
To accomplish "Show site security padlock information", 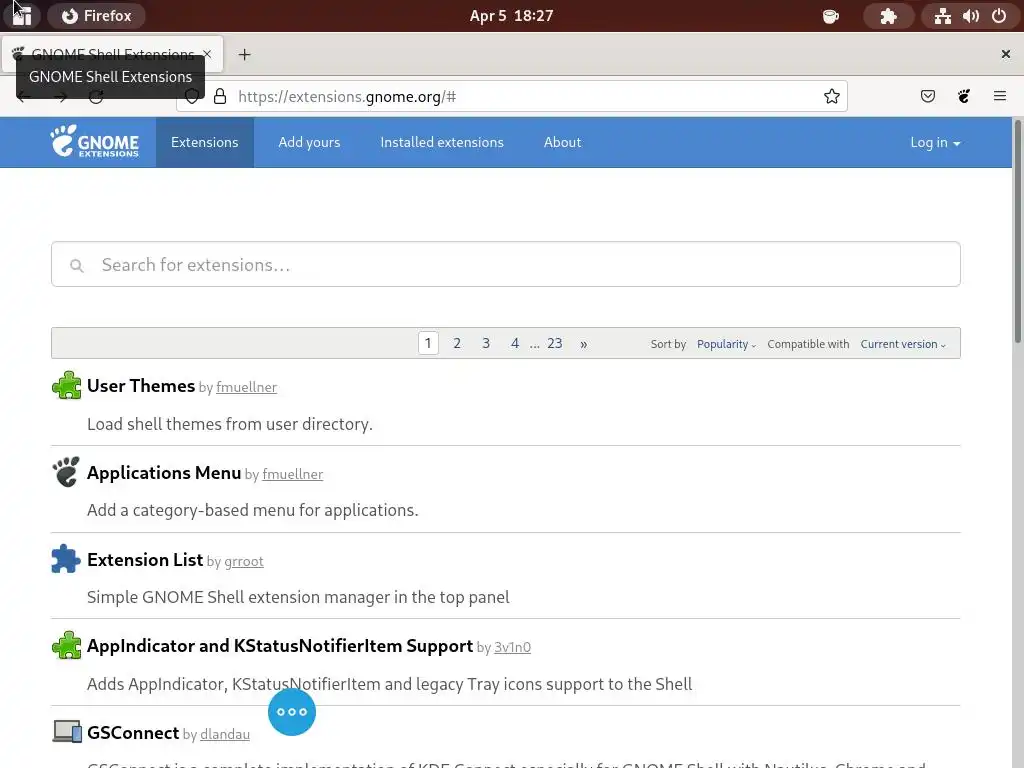I will [x=220, y=97].
